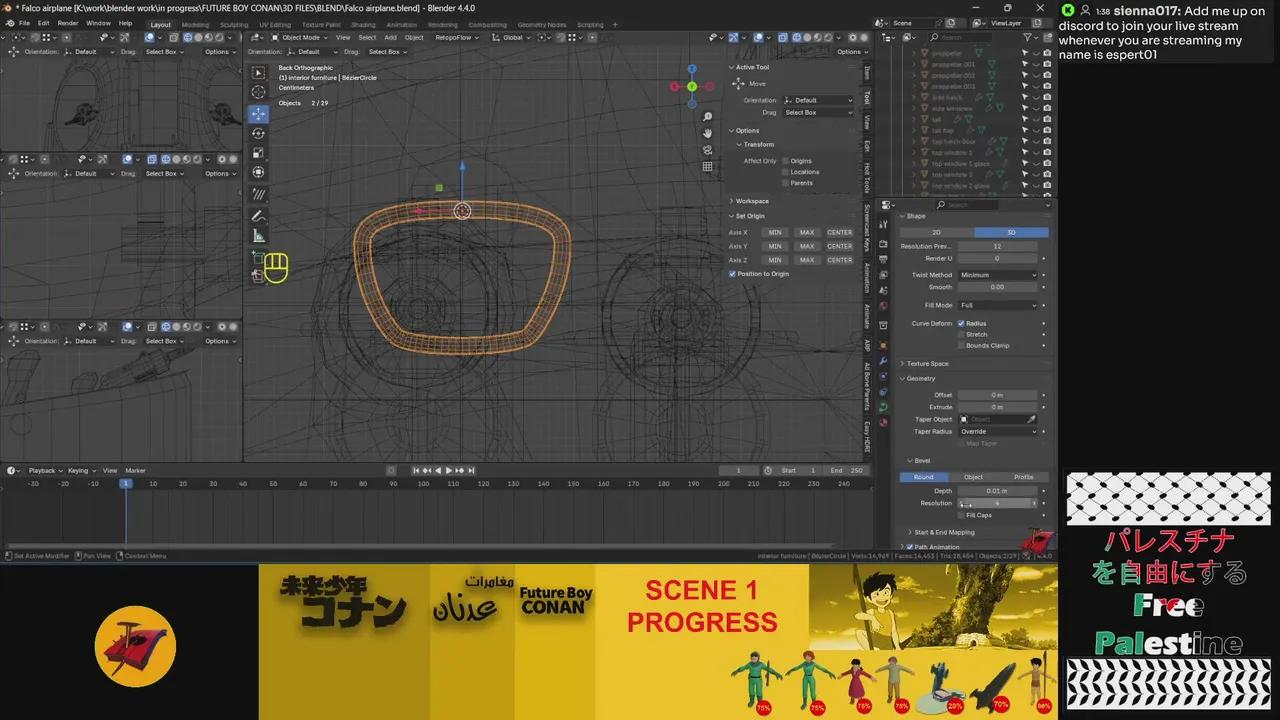Viewport: 1280px width, 720px height.
Task: Adjust the bevel Resolution slider
Action: [x=997, y=504]
